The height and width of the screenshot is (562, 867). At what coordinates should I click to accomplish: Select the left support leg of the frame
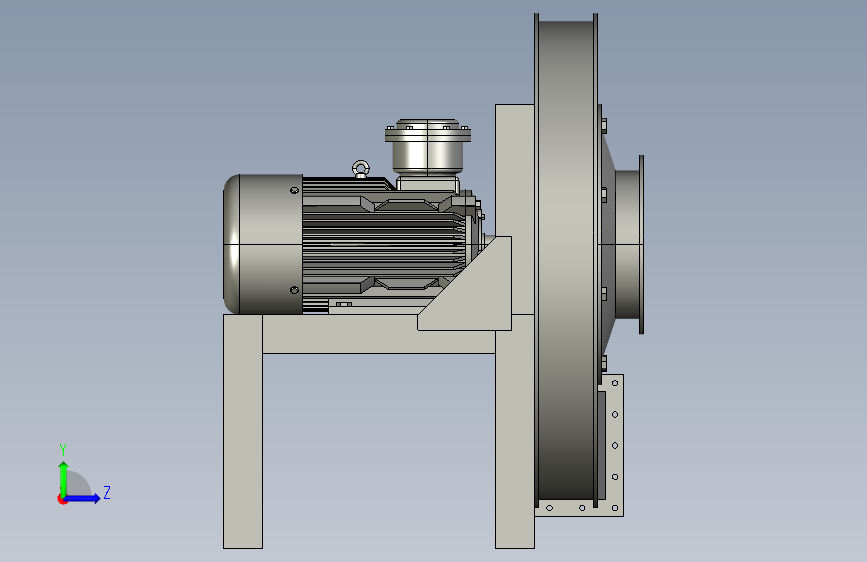point(243,431)
